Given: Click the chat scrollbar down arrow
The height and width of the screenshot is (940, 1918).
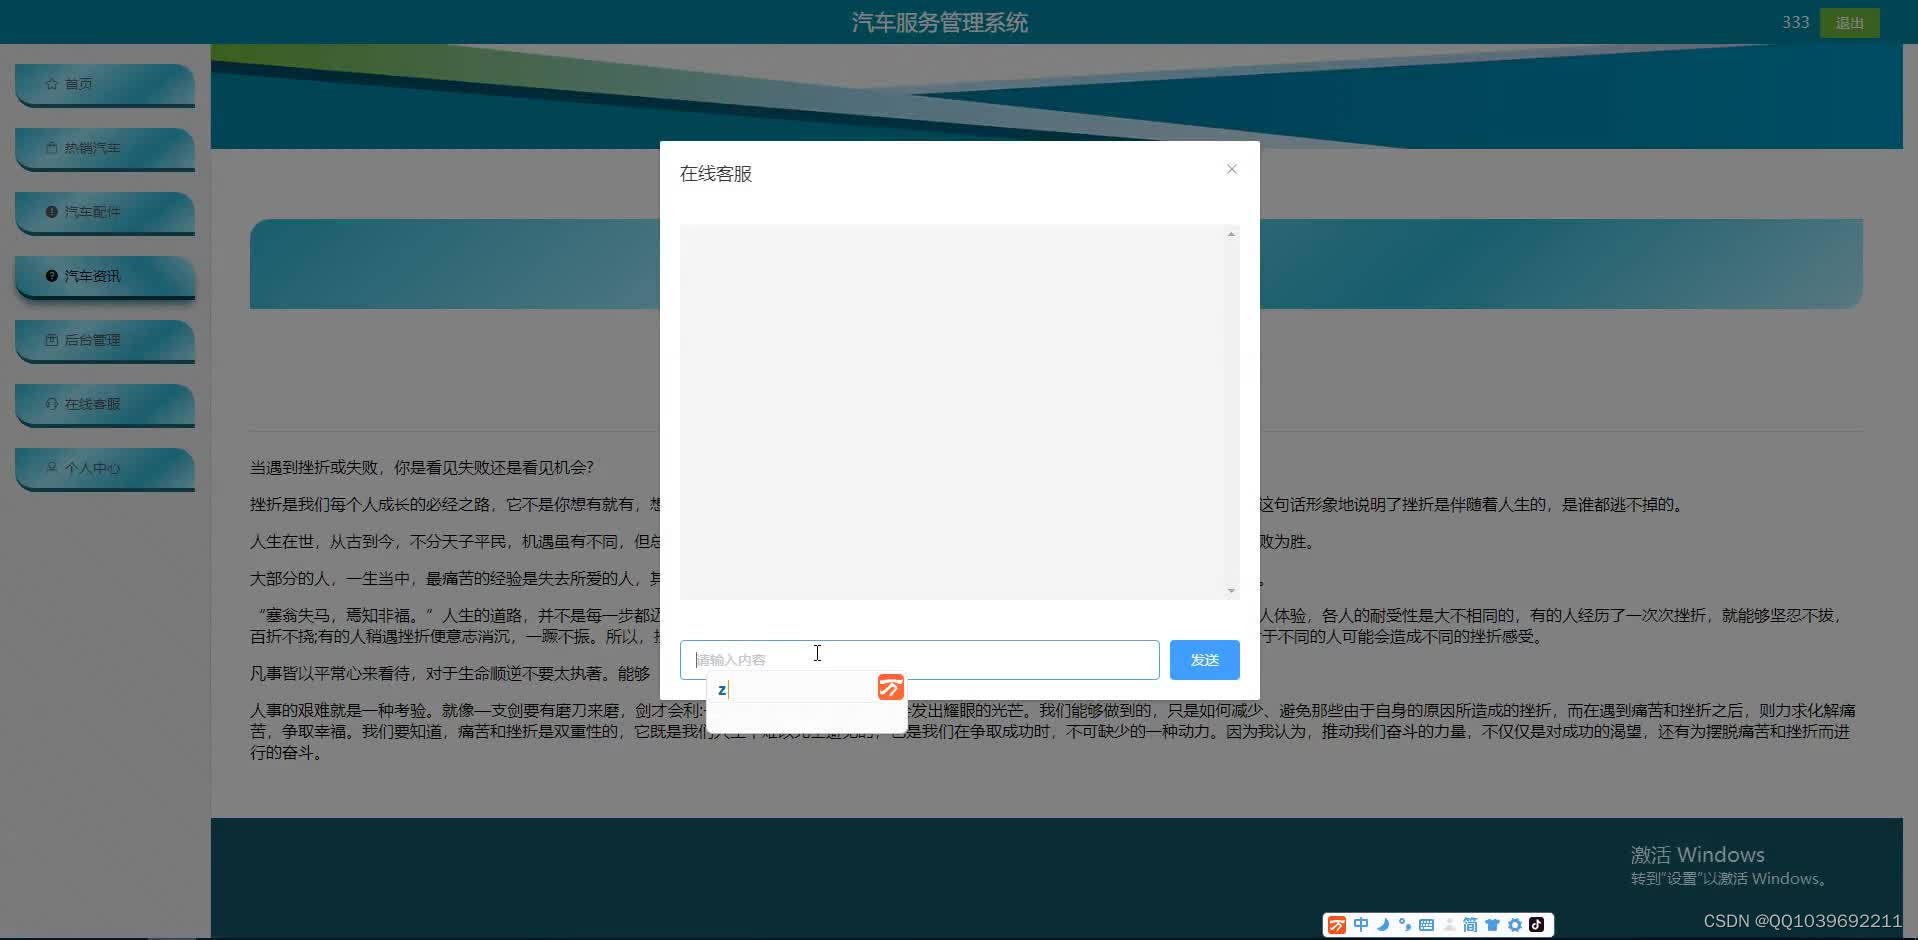Looking at the screenshot, I should [x=1231, y=591].
